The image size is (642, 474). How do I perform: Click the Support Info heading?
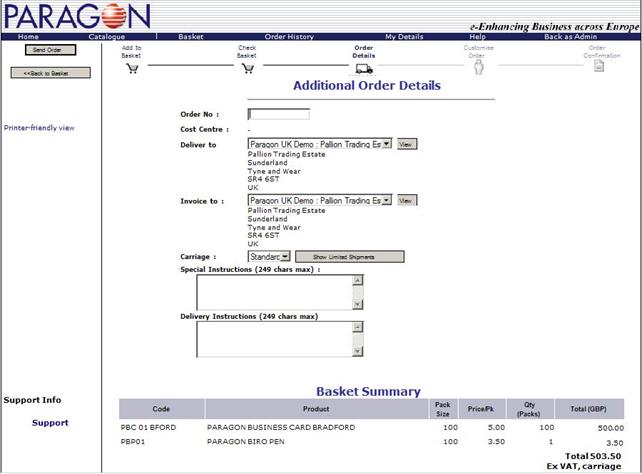click(32, 400)
